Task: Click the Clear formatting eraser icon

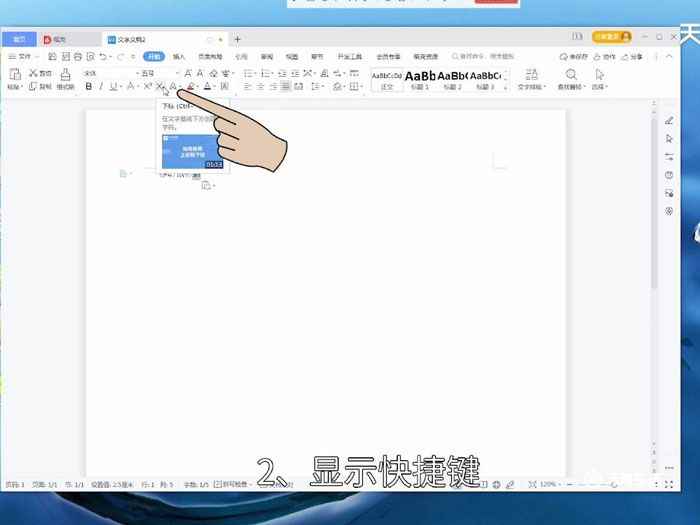Action: 213,73
